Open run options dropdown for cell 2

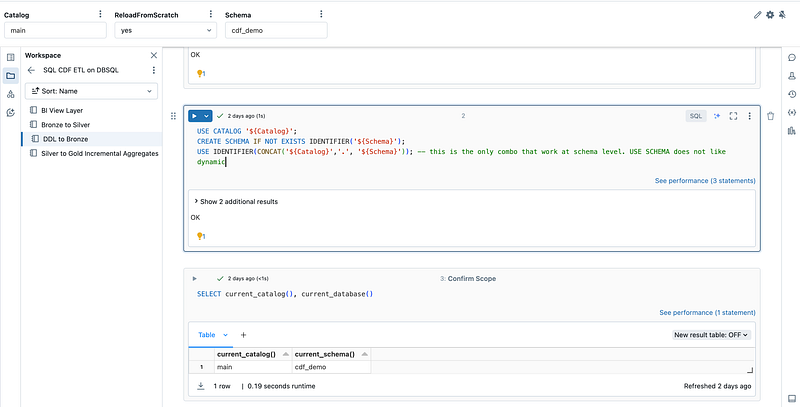tap(207, 116)
